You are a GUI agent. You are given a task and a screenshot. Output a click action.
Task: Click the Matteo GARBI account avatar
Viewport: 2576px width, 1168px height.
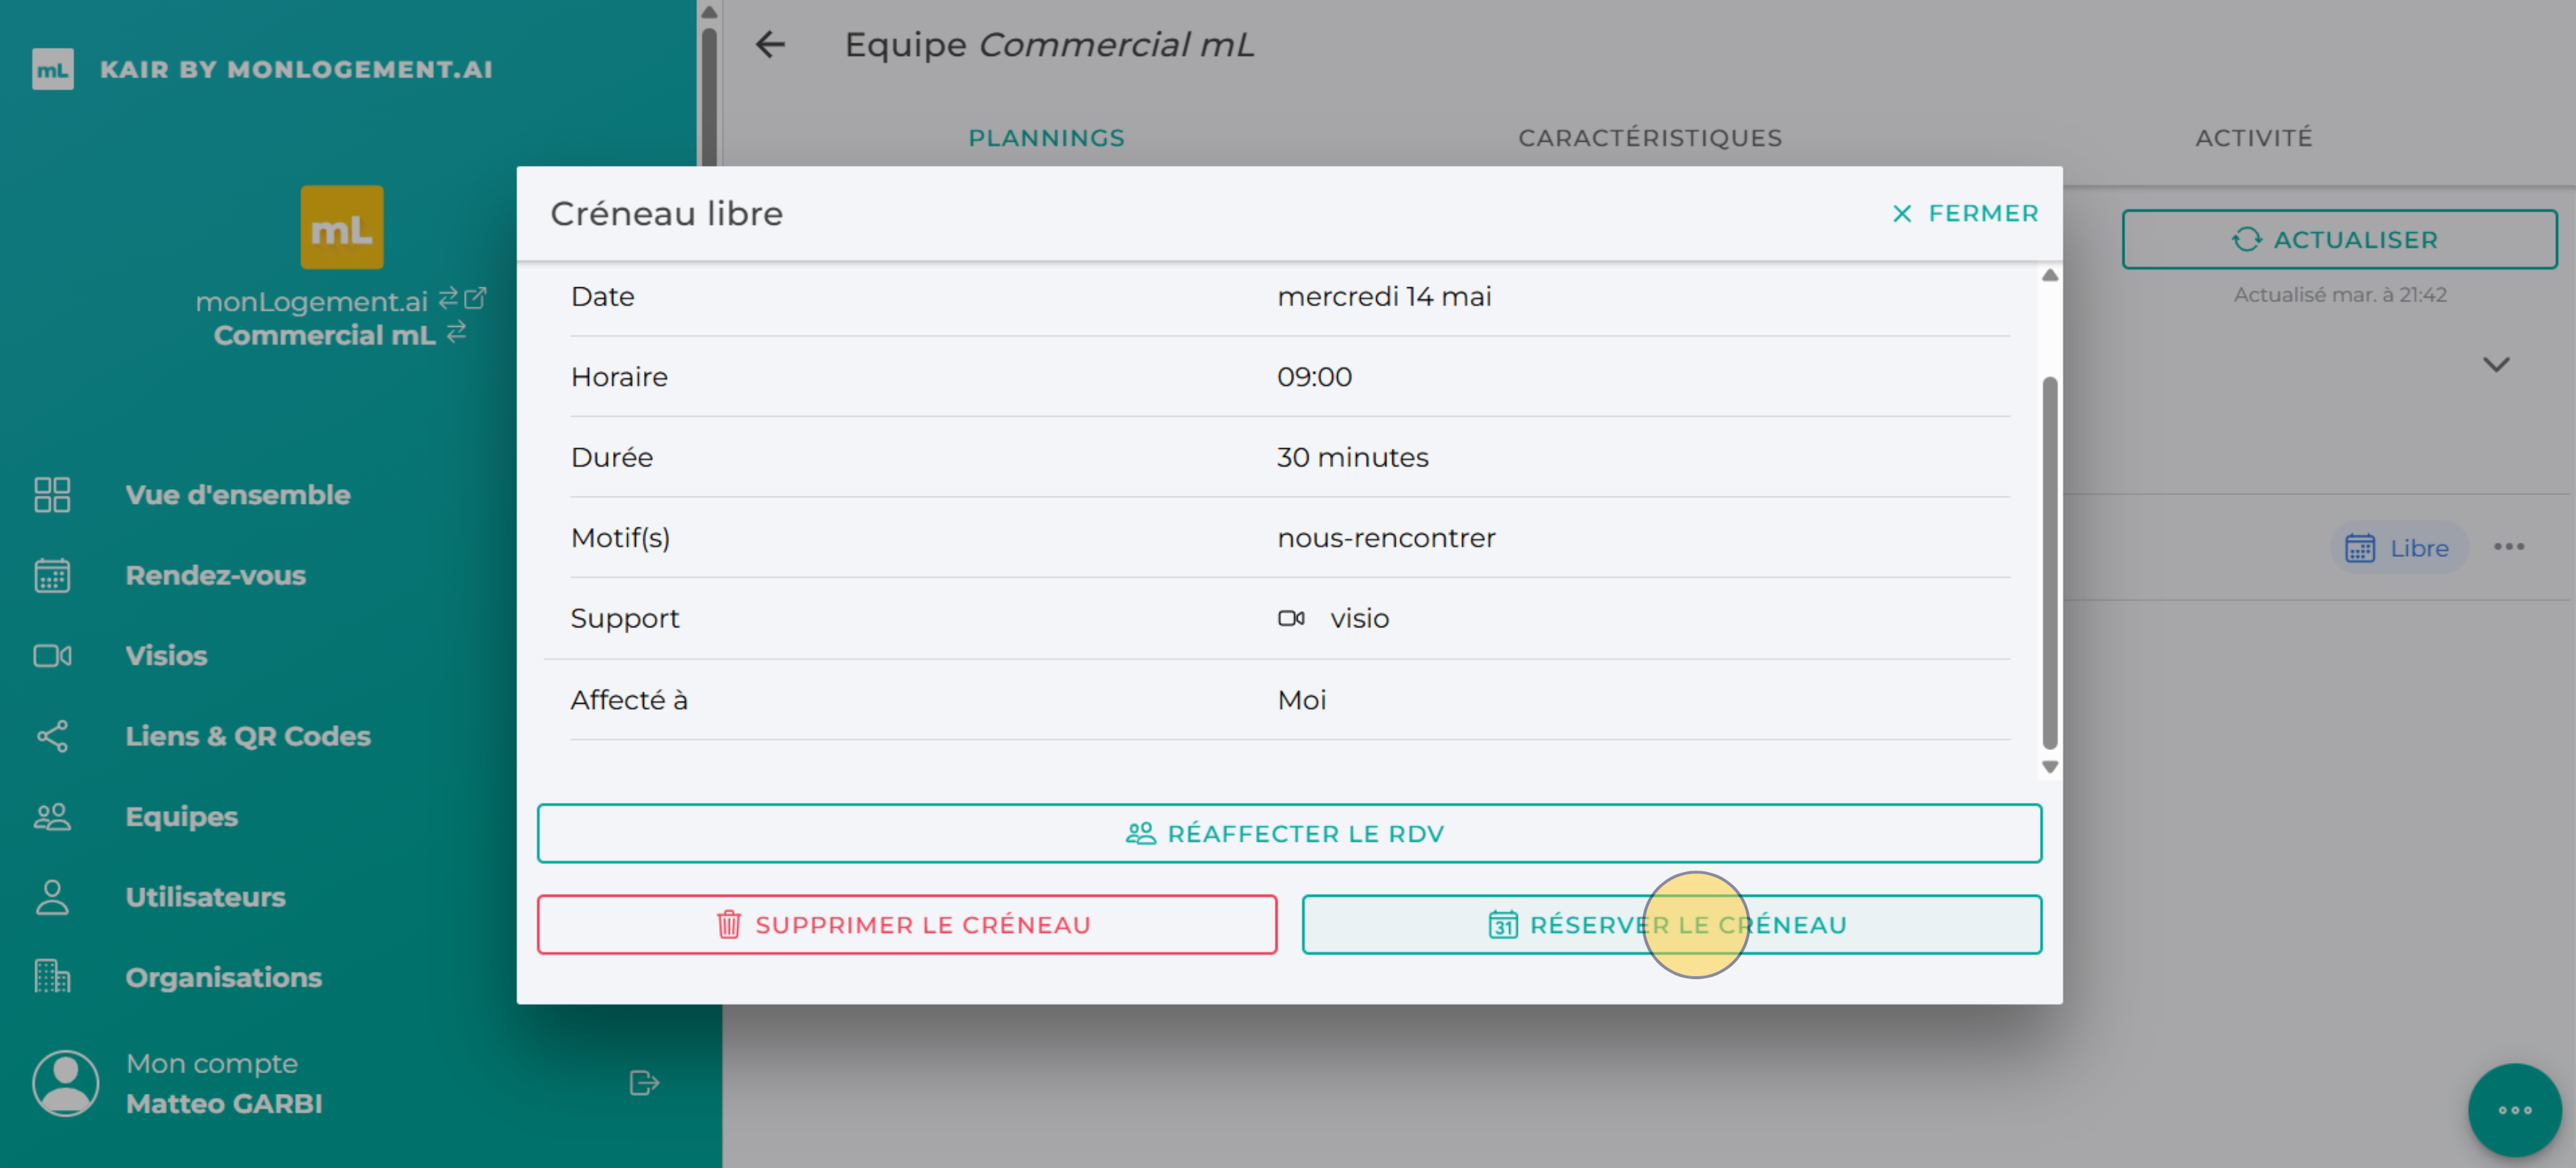[x=66, y=1083]
